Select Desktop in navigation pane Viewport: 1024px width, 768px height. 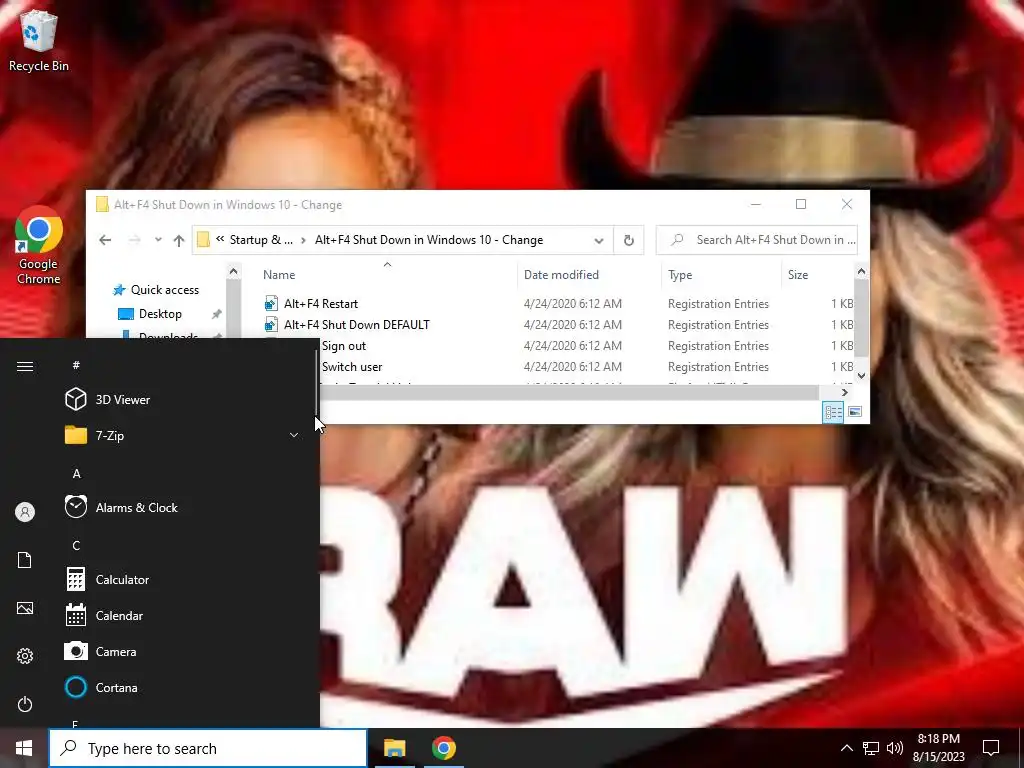160,314
